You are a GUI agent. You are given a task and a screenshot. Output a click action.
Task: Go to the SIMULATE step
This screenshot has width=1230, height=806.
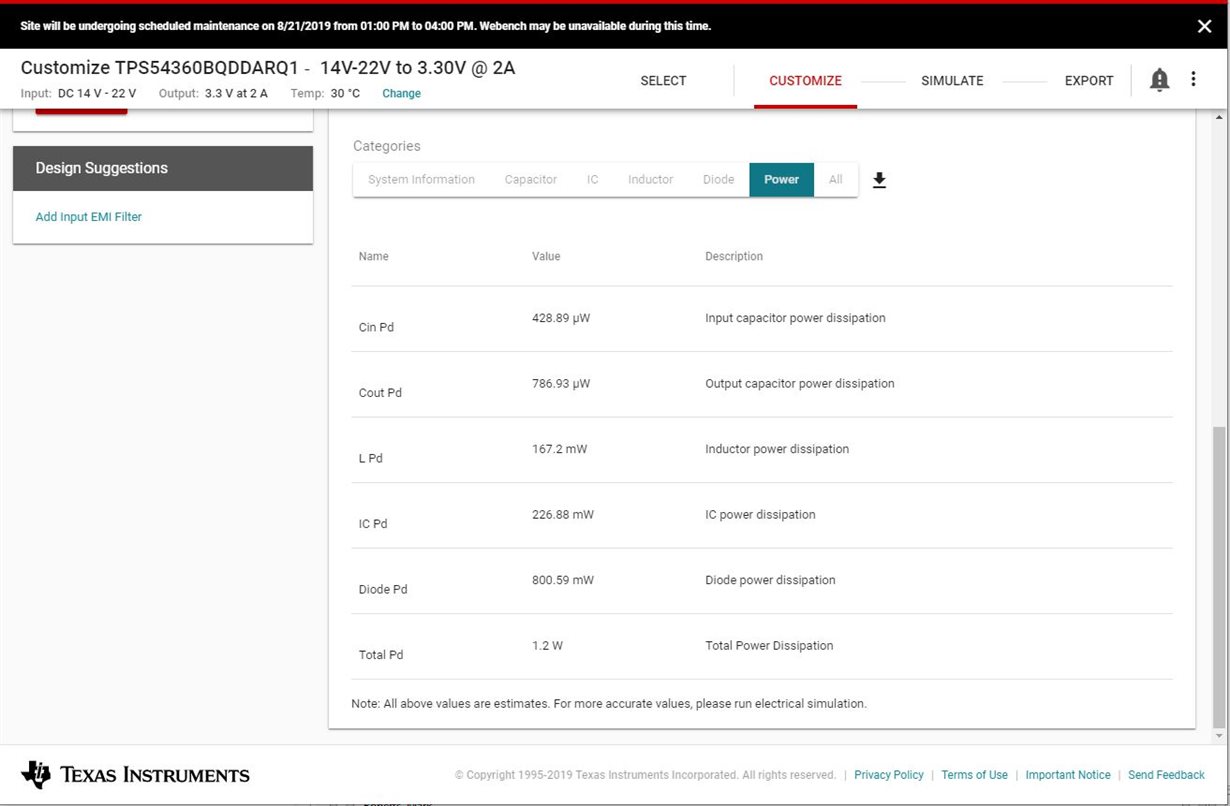pyautogui.click(x=952, y=81)
